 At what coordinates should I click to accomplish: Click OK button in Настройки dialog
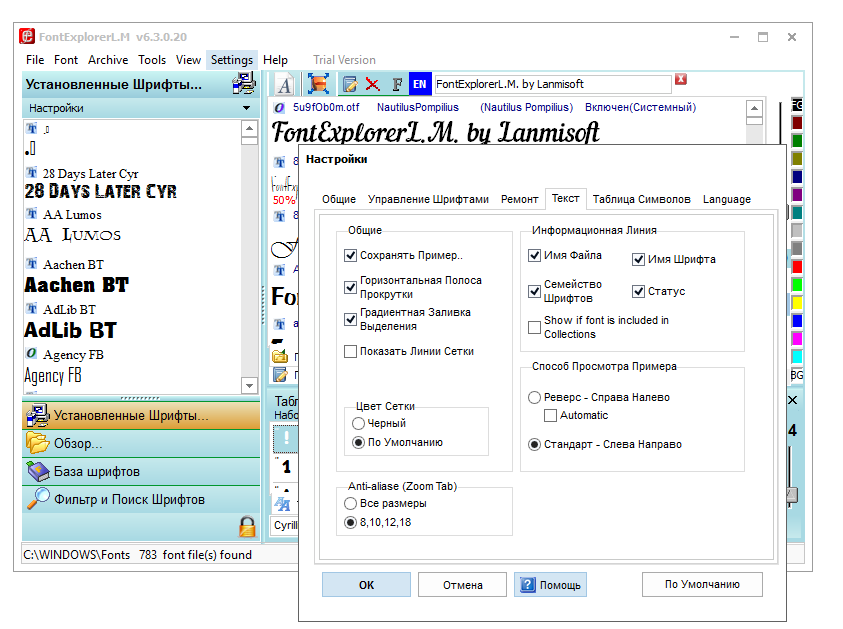366,585
